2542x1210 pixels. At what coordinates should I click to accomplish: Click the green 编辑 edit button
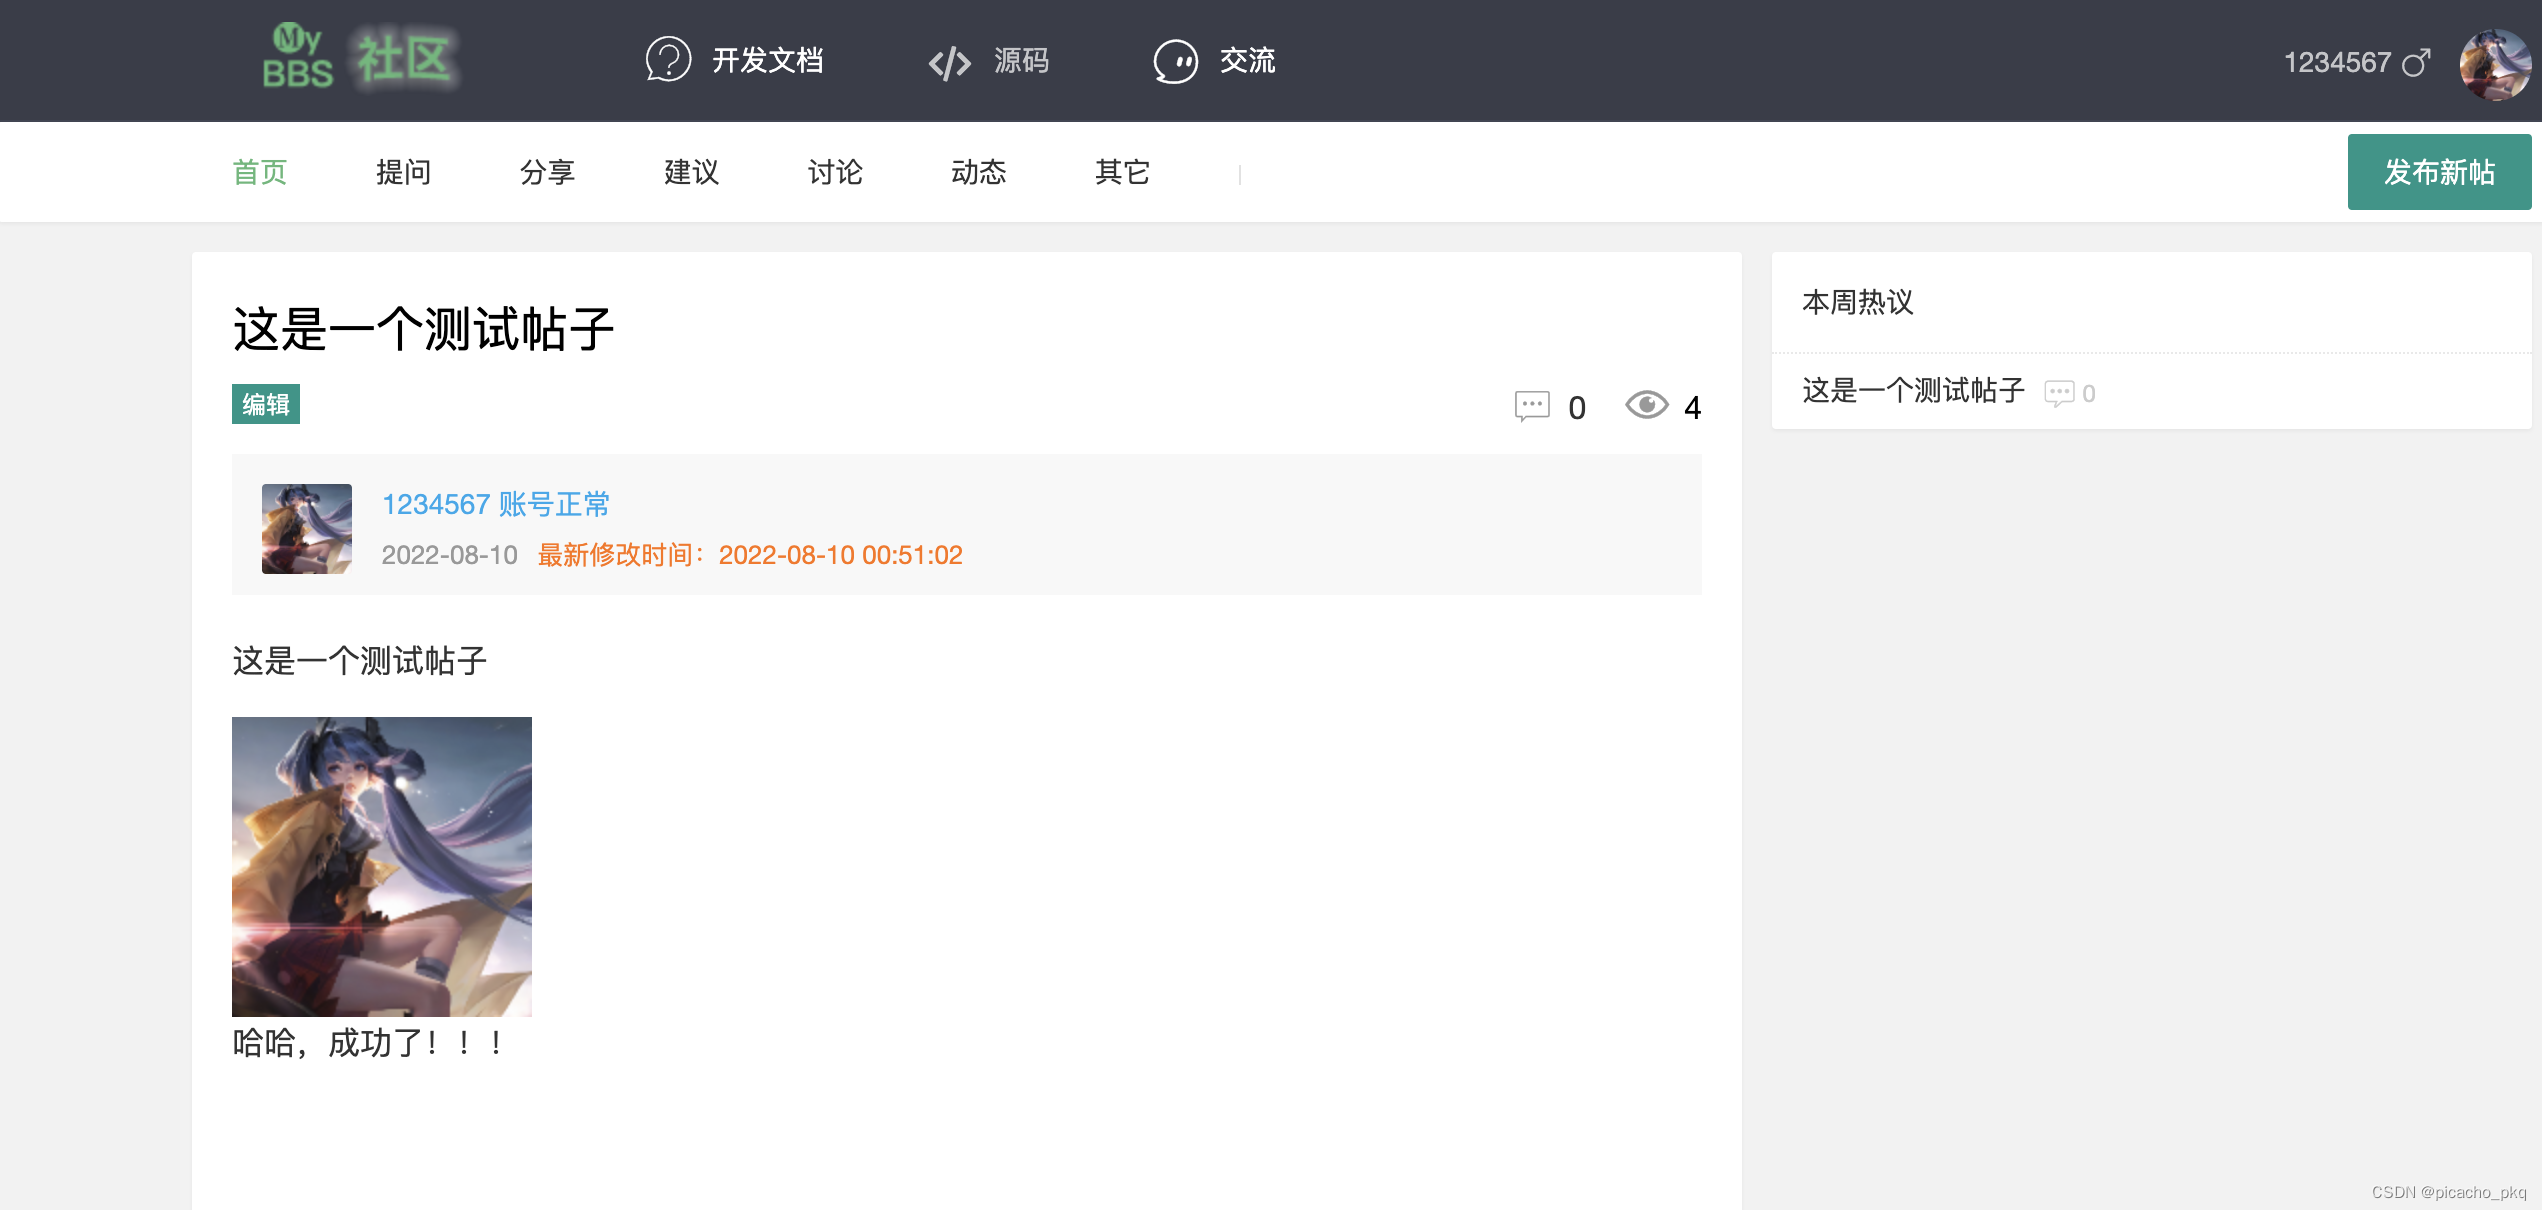pos(266,404)
